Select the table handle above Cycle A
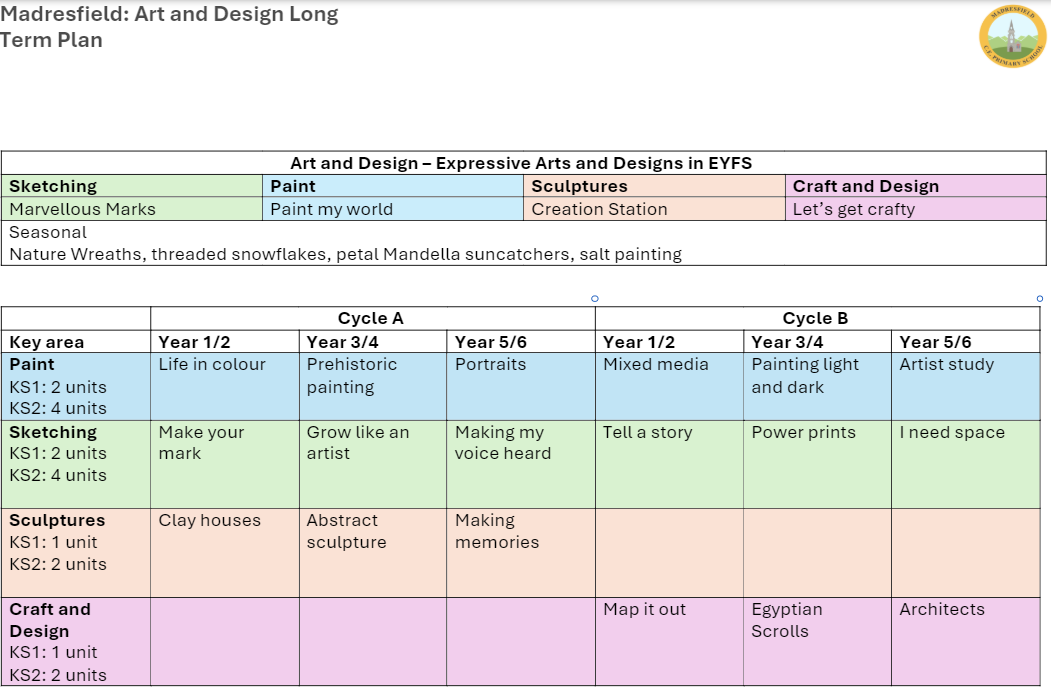Viewport: 1051px width, 691px height. click(x=595, y=298)
